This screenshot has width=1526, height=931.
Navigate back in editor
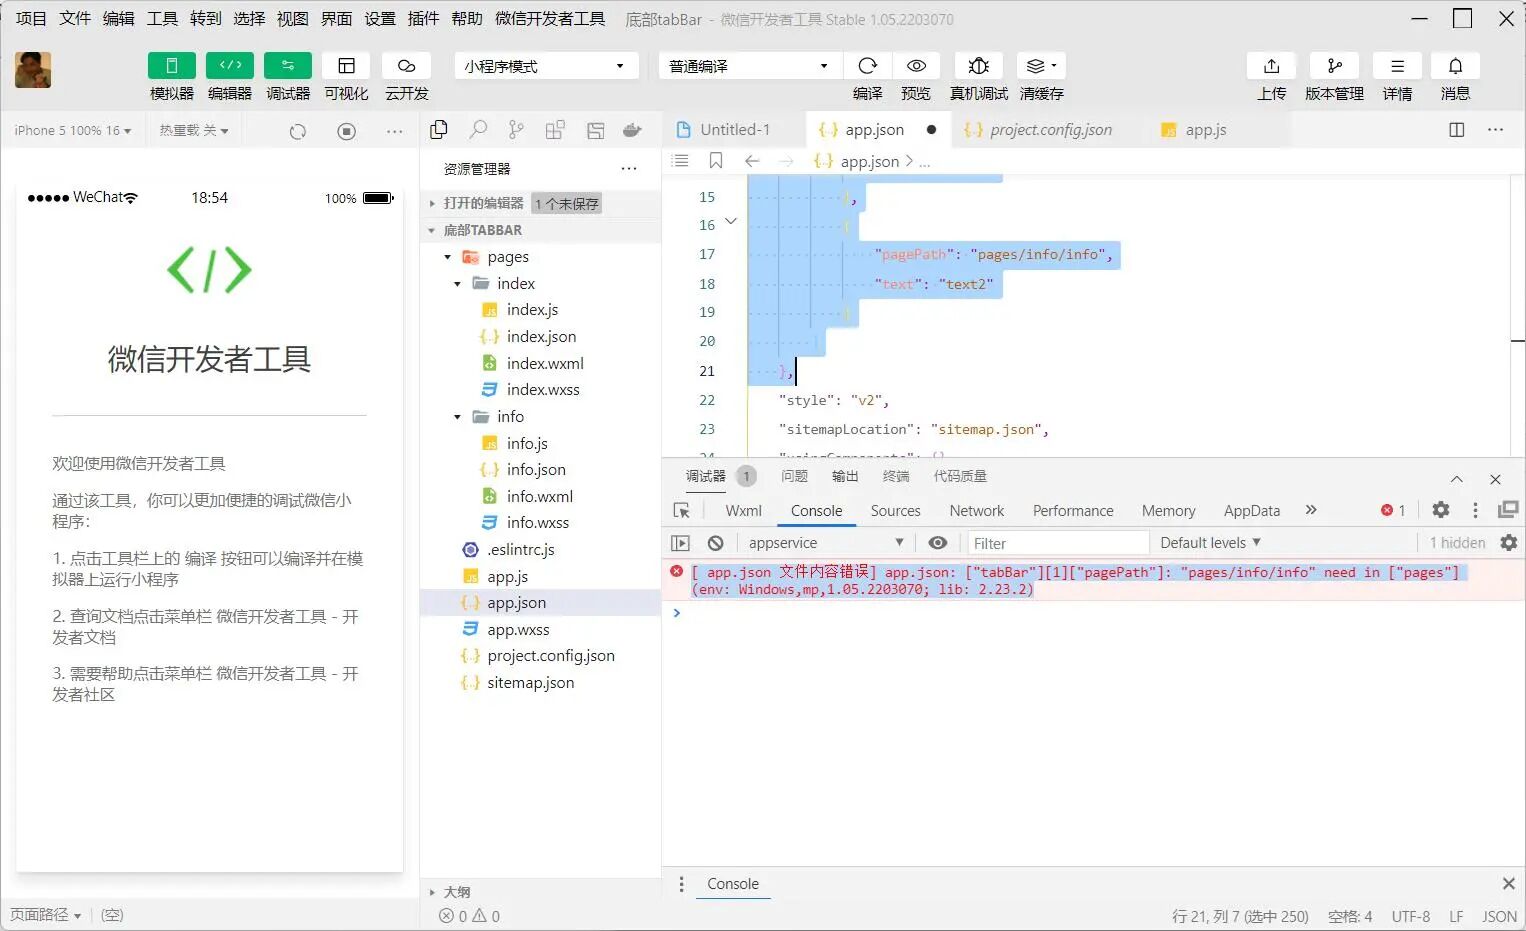[x=752, y=161]
